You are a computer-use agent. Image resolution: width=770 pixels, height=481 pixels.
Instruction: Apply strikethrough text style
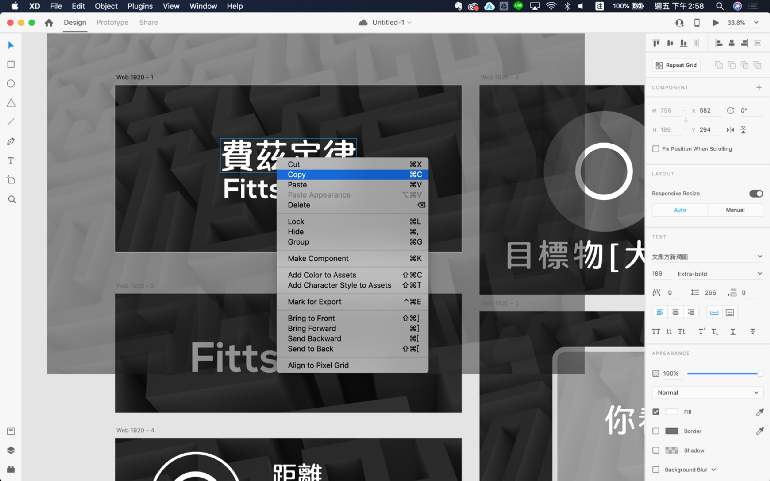(x=752, y=332)
